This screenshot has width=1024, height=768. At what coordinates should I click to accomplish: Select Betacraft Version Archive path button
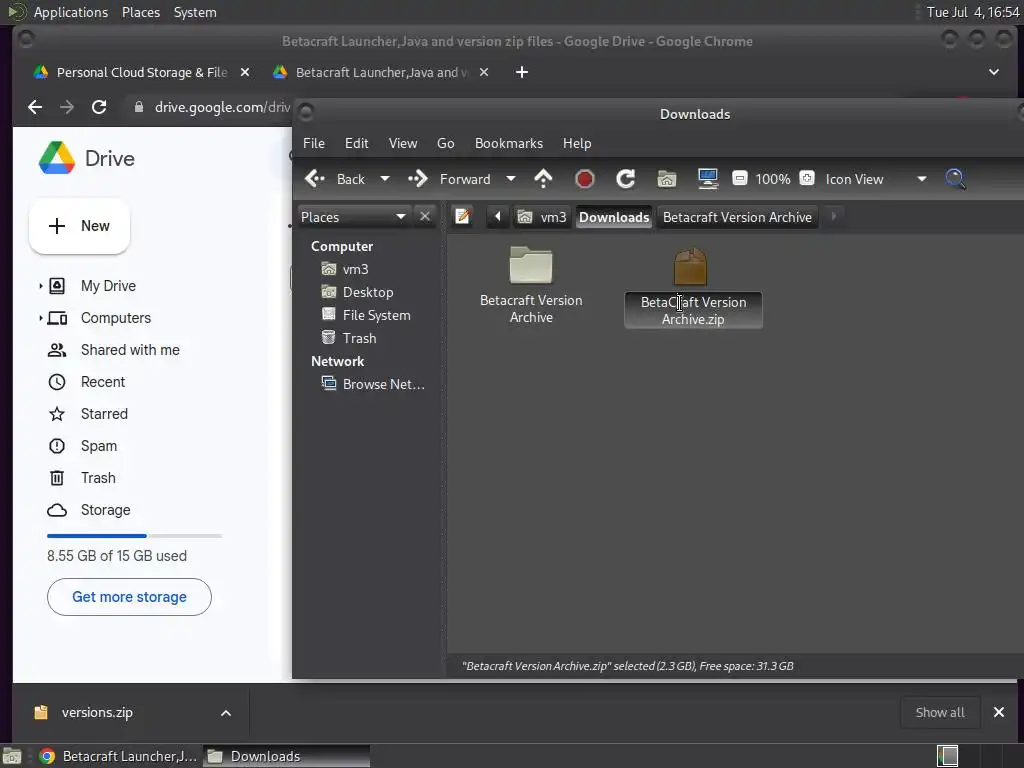click(x=737, y=217)
